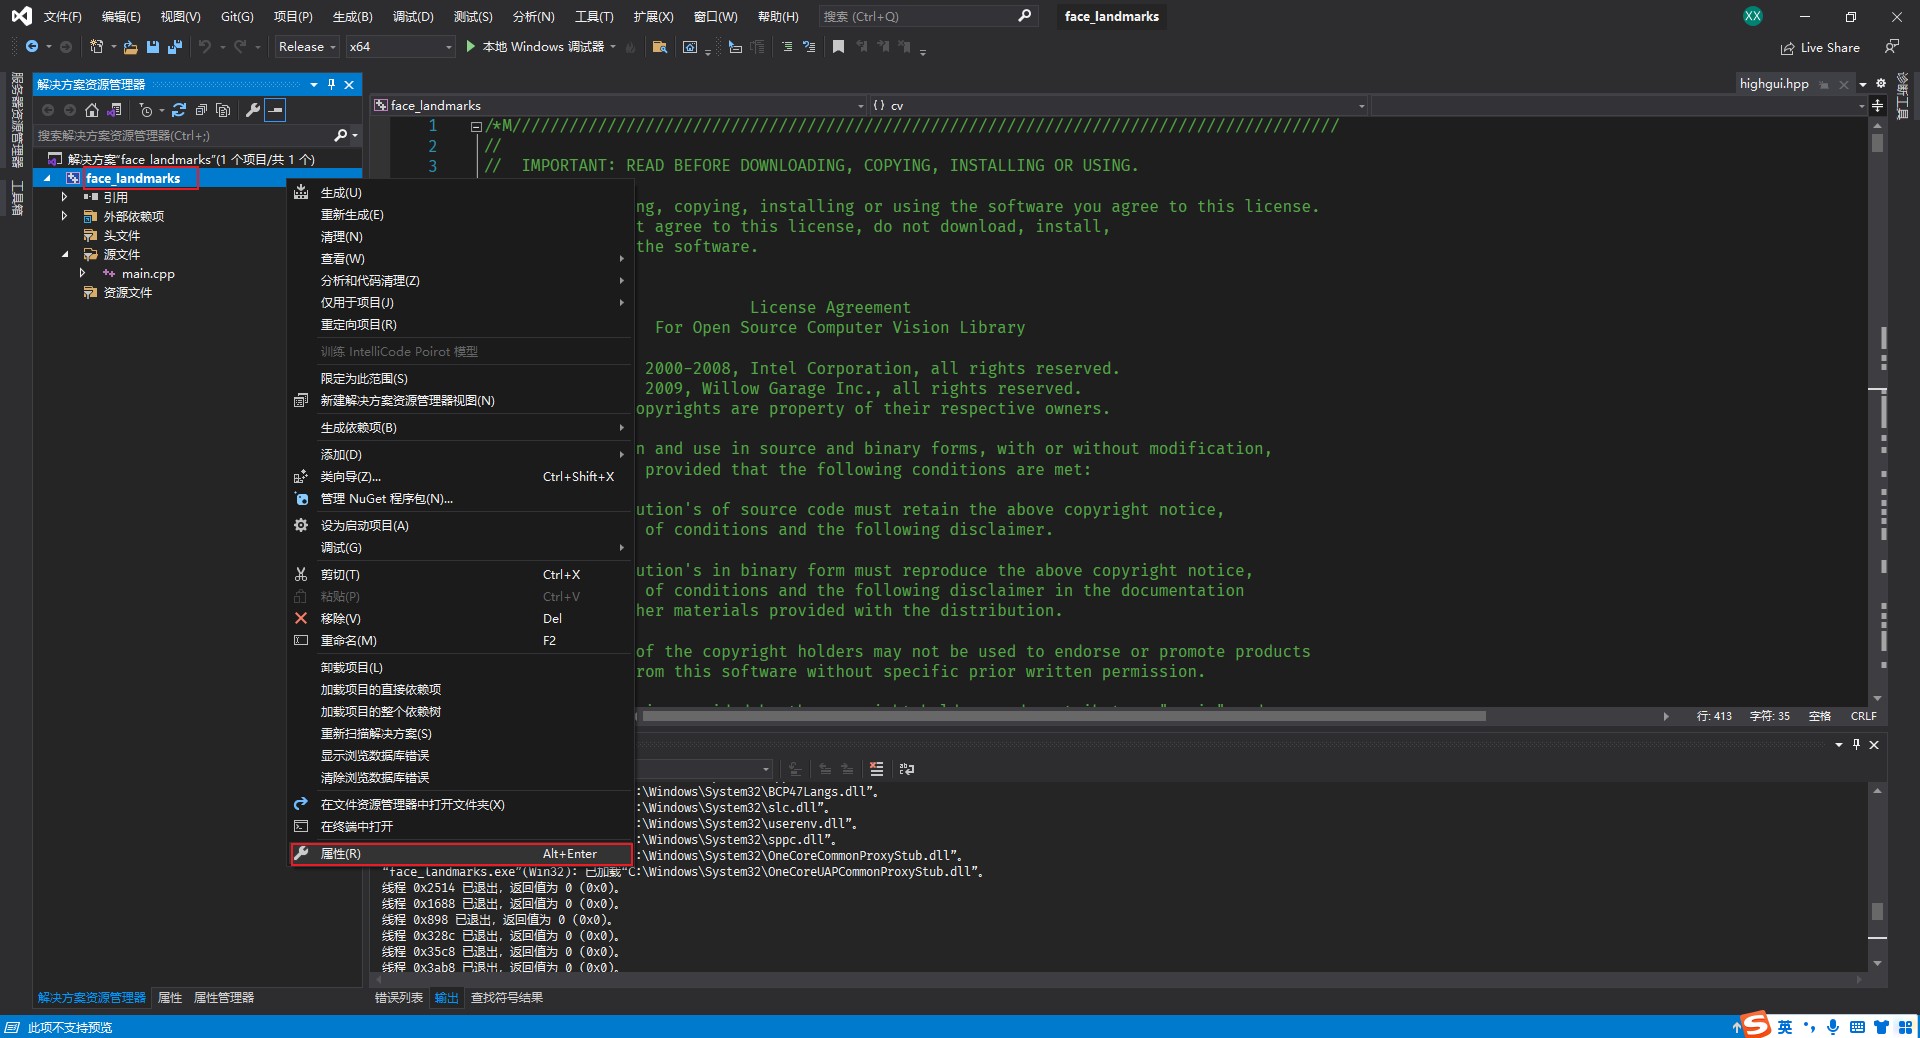Open the x64 platform dropdown
Image resolution: width=1920 pixels, height=1038 pixels.
click(400, 47)
